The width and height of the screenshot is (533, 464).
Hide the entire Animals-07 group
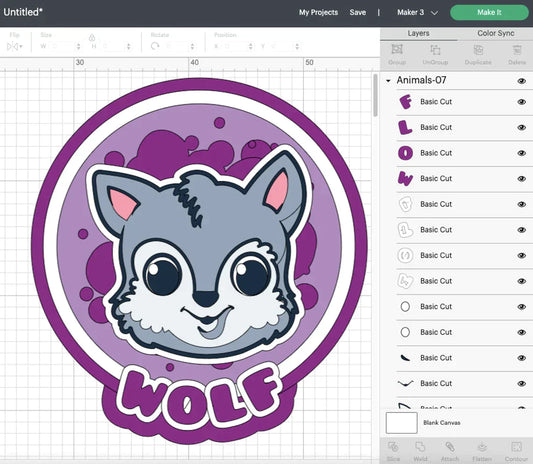point(521,81)
